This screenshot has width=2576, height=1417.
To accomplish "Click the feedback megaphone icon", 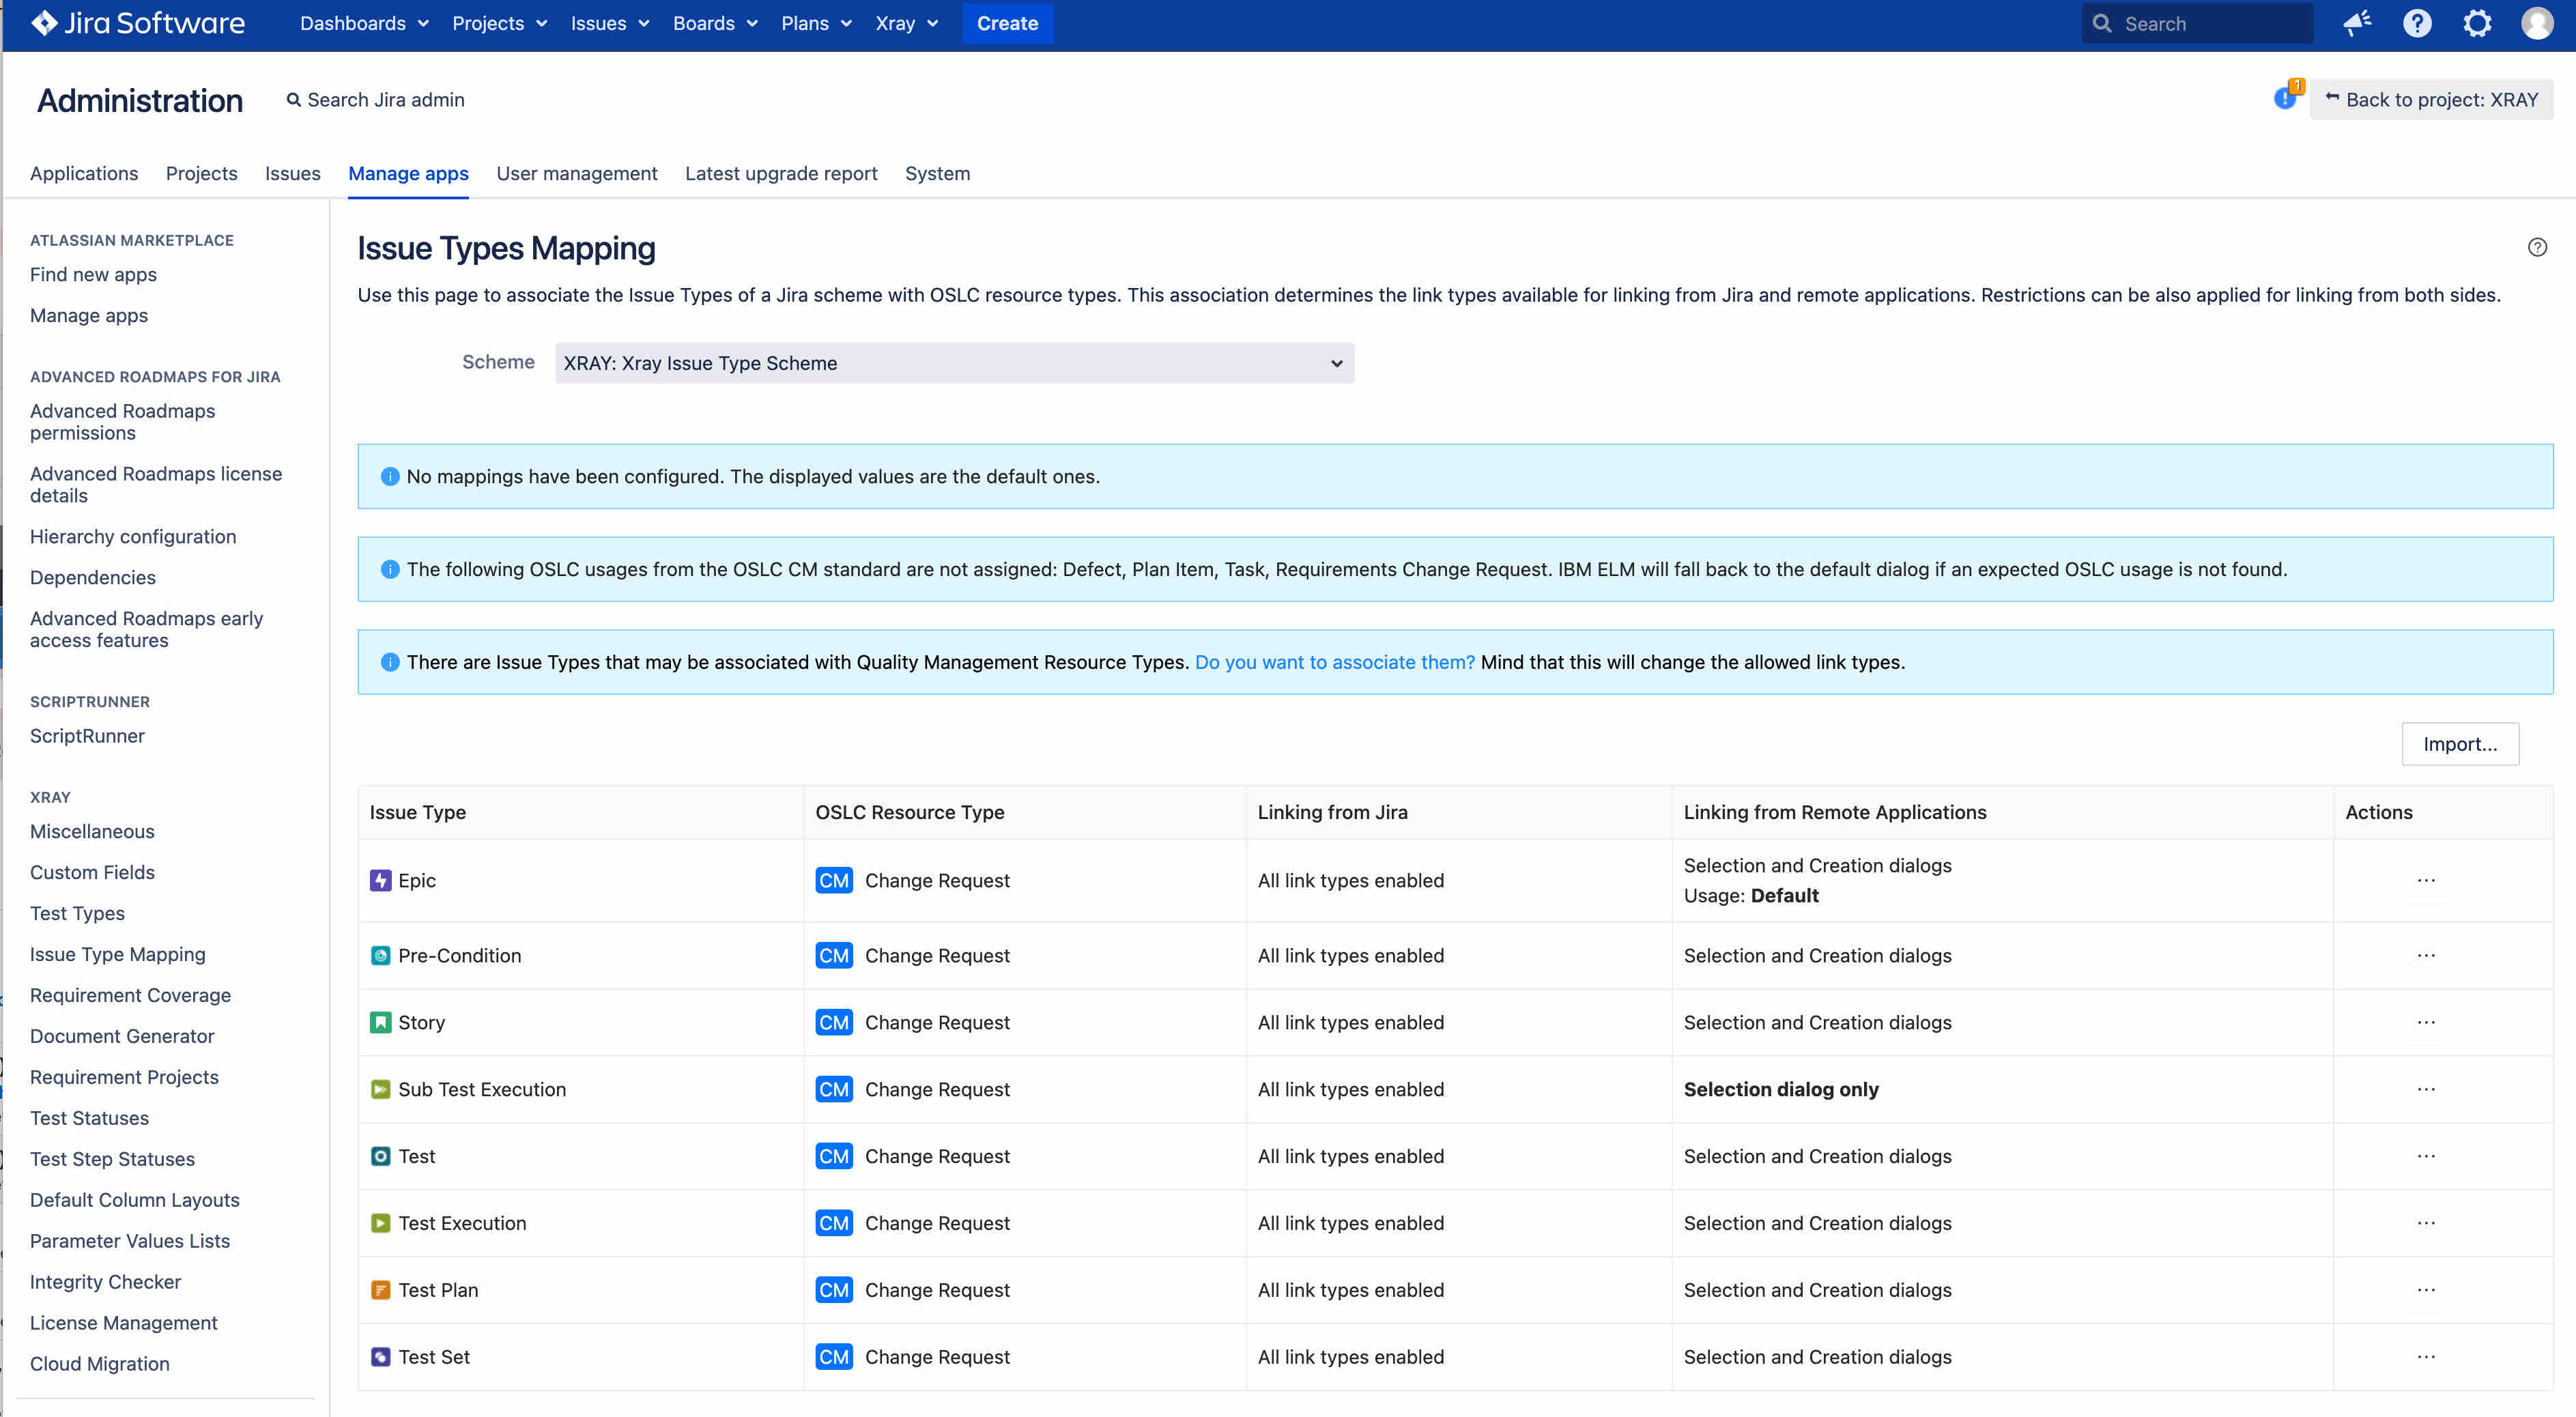I will click(2357, 23).
